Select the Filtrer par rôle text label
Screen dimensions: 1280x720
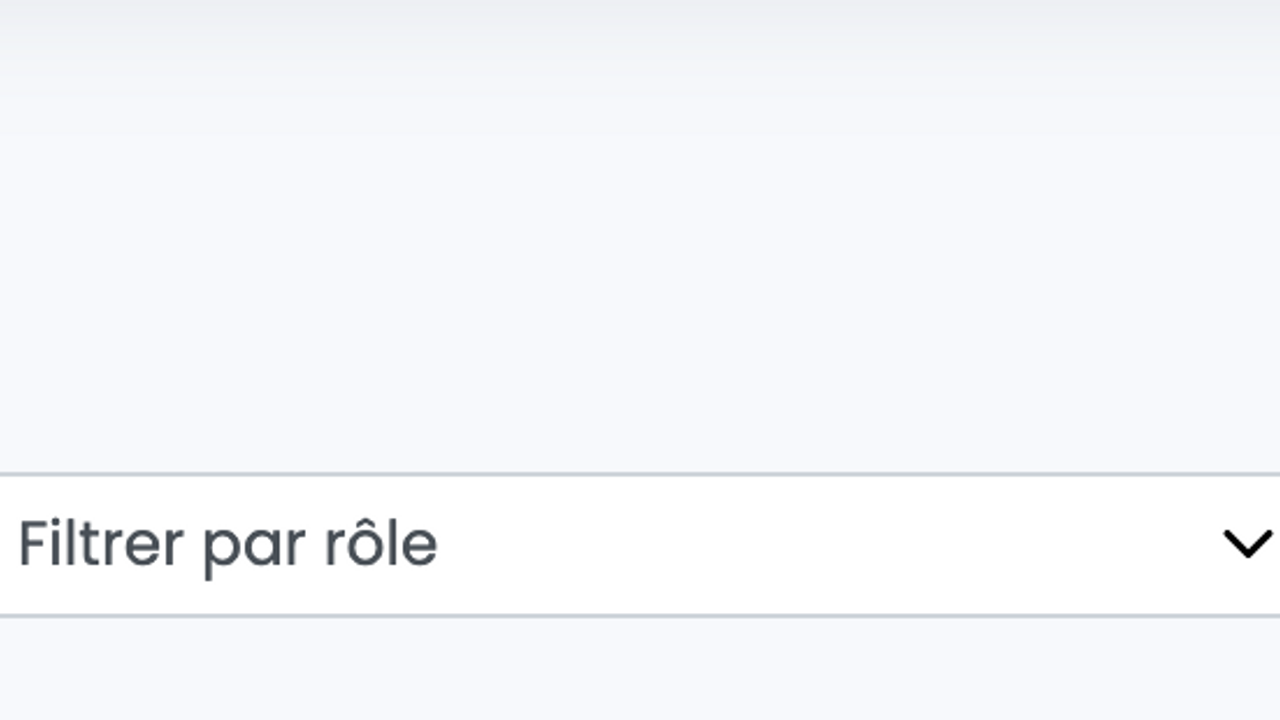[228, 544]
